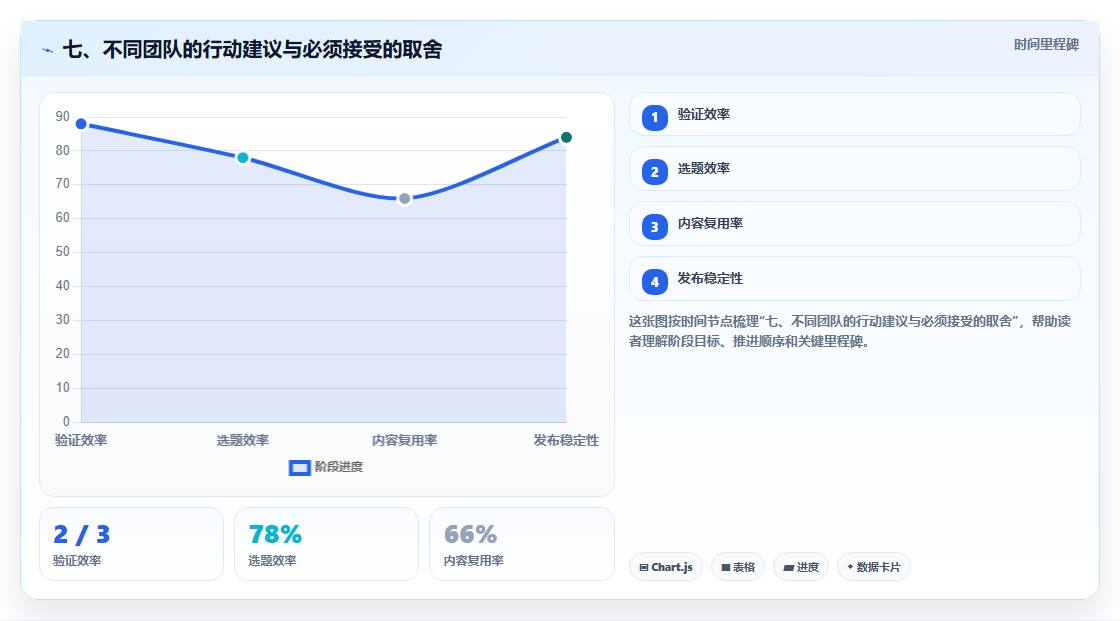This screenshot has width=1120, height=621.
Task: Click the section title 七、不同团队的行动建议
Action: [x=252, y=50]
